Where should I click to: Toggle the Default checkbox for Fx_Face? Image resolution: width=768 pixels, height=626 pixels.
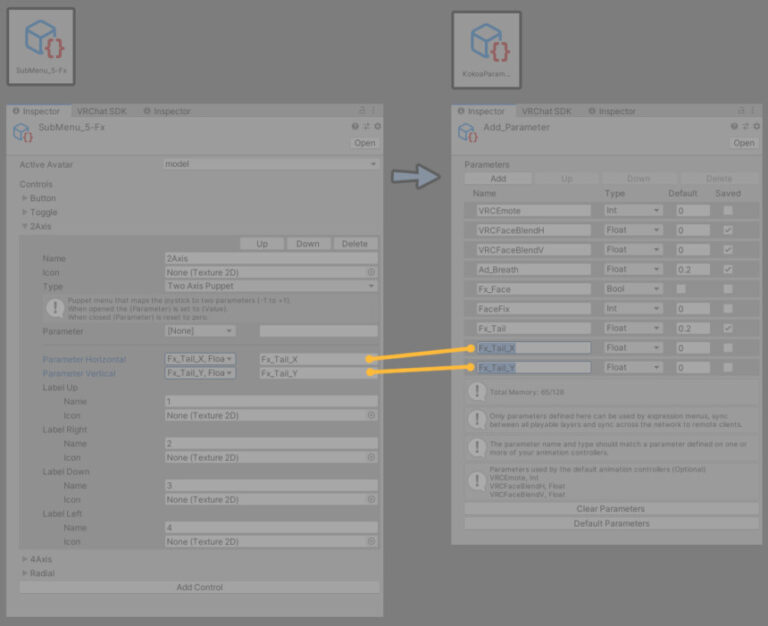coord(682,289)
